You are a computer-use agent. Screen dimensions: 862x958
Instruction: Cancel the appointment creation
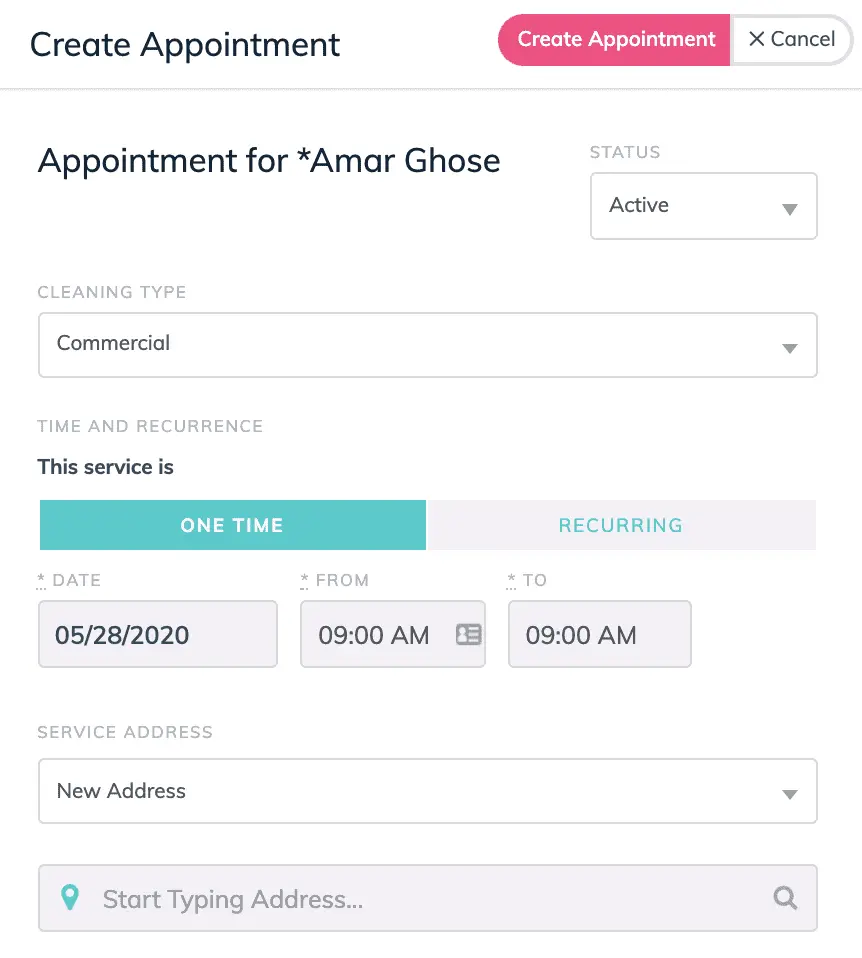792,40
